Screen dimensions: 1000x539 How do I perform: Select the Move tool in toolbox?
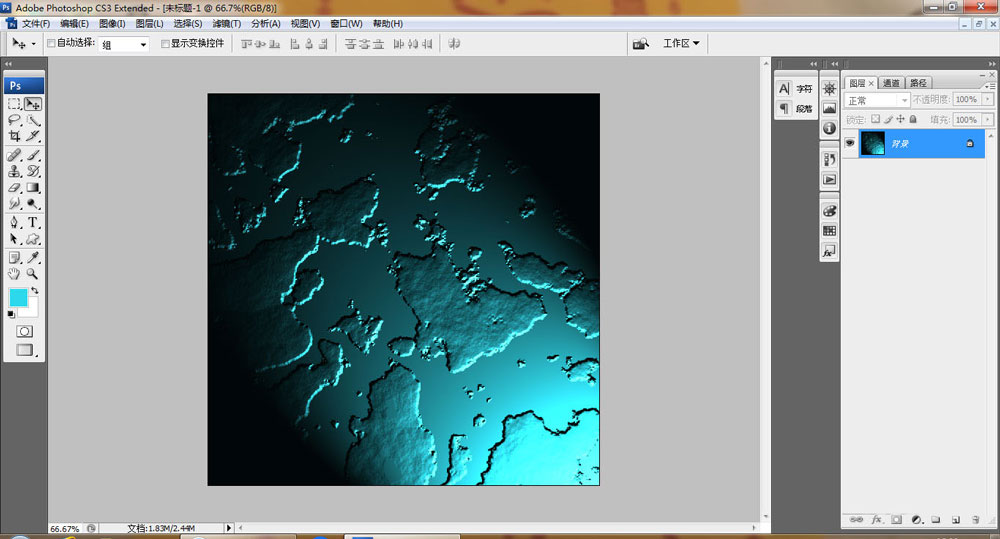point(33,104)
